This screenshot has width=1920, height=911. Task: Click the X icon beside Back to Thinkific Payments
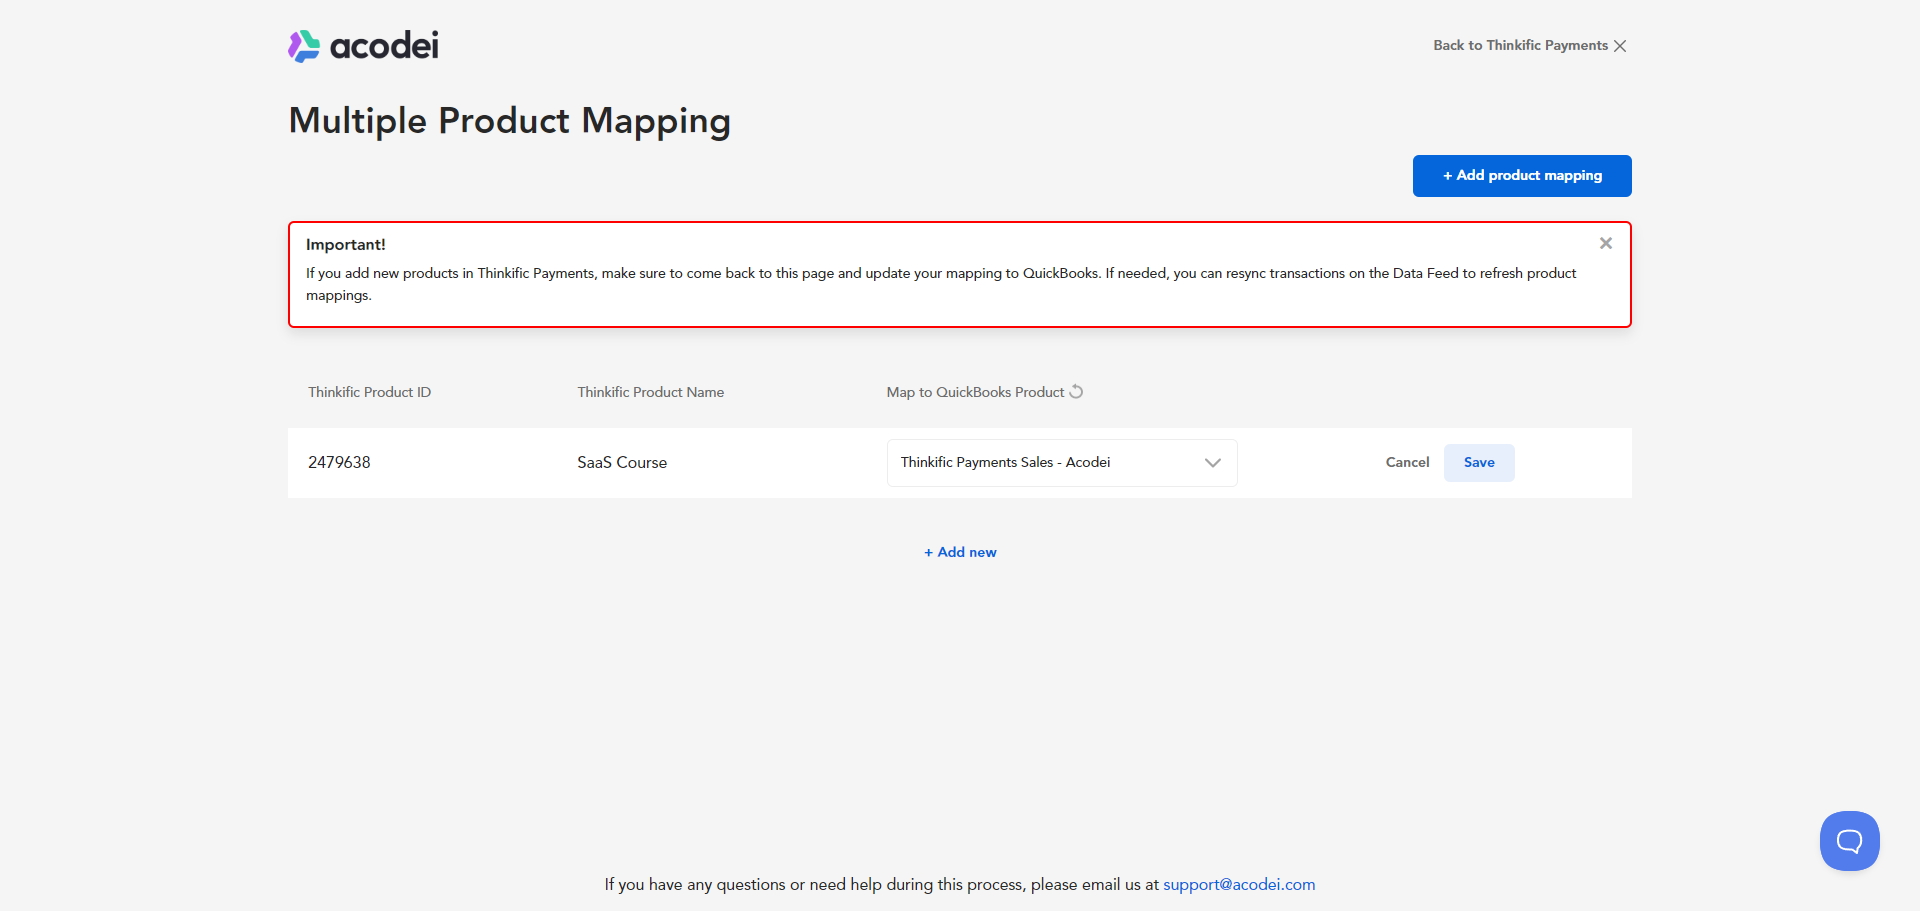[1620, 46]
